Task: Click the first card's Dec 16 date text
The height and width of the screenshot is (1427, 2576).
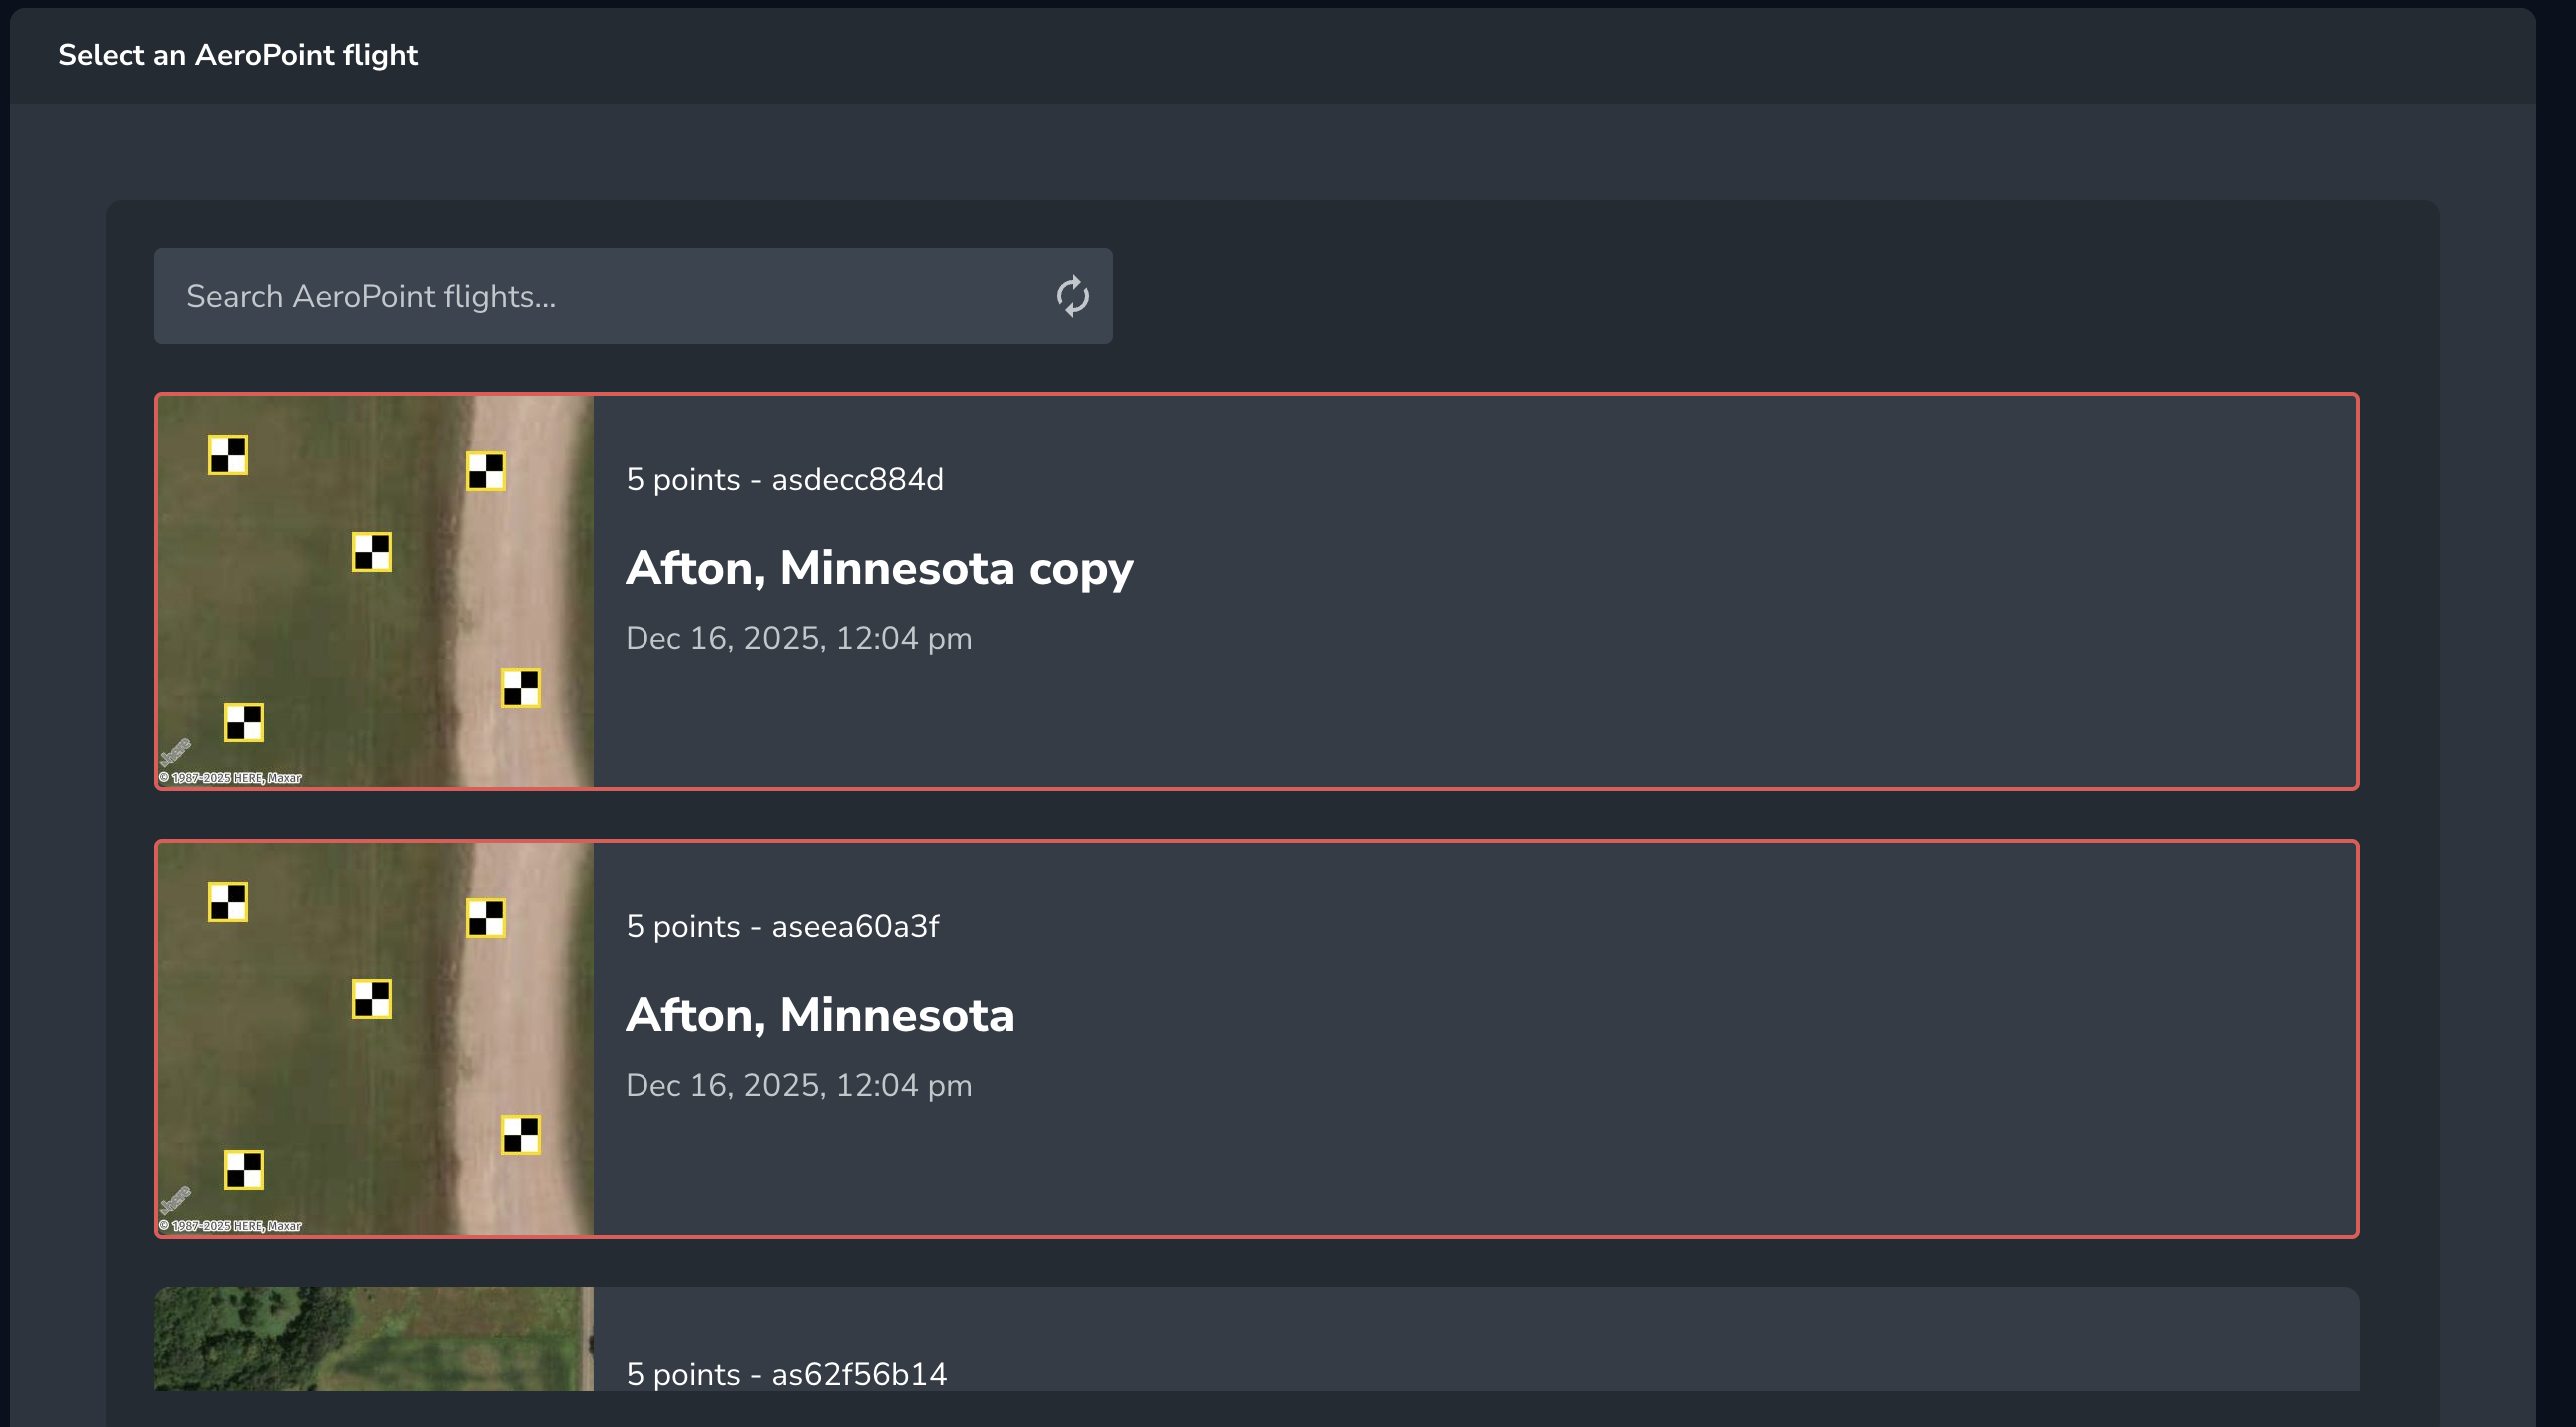Action: tap(798, 638)
